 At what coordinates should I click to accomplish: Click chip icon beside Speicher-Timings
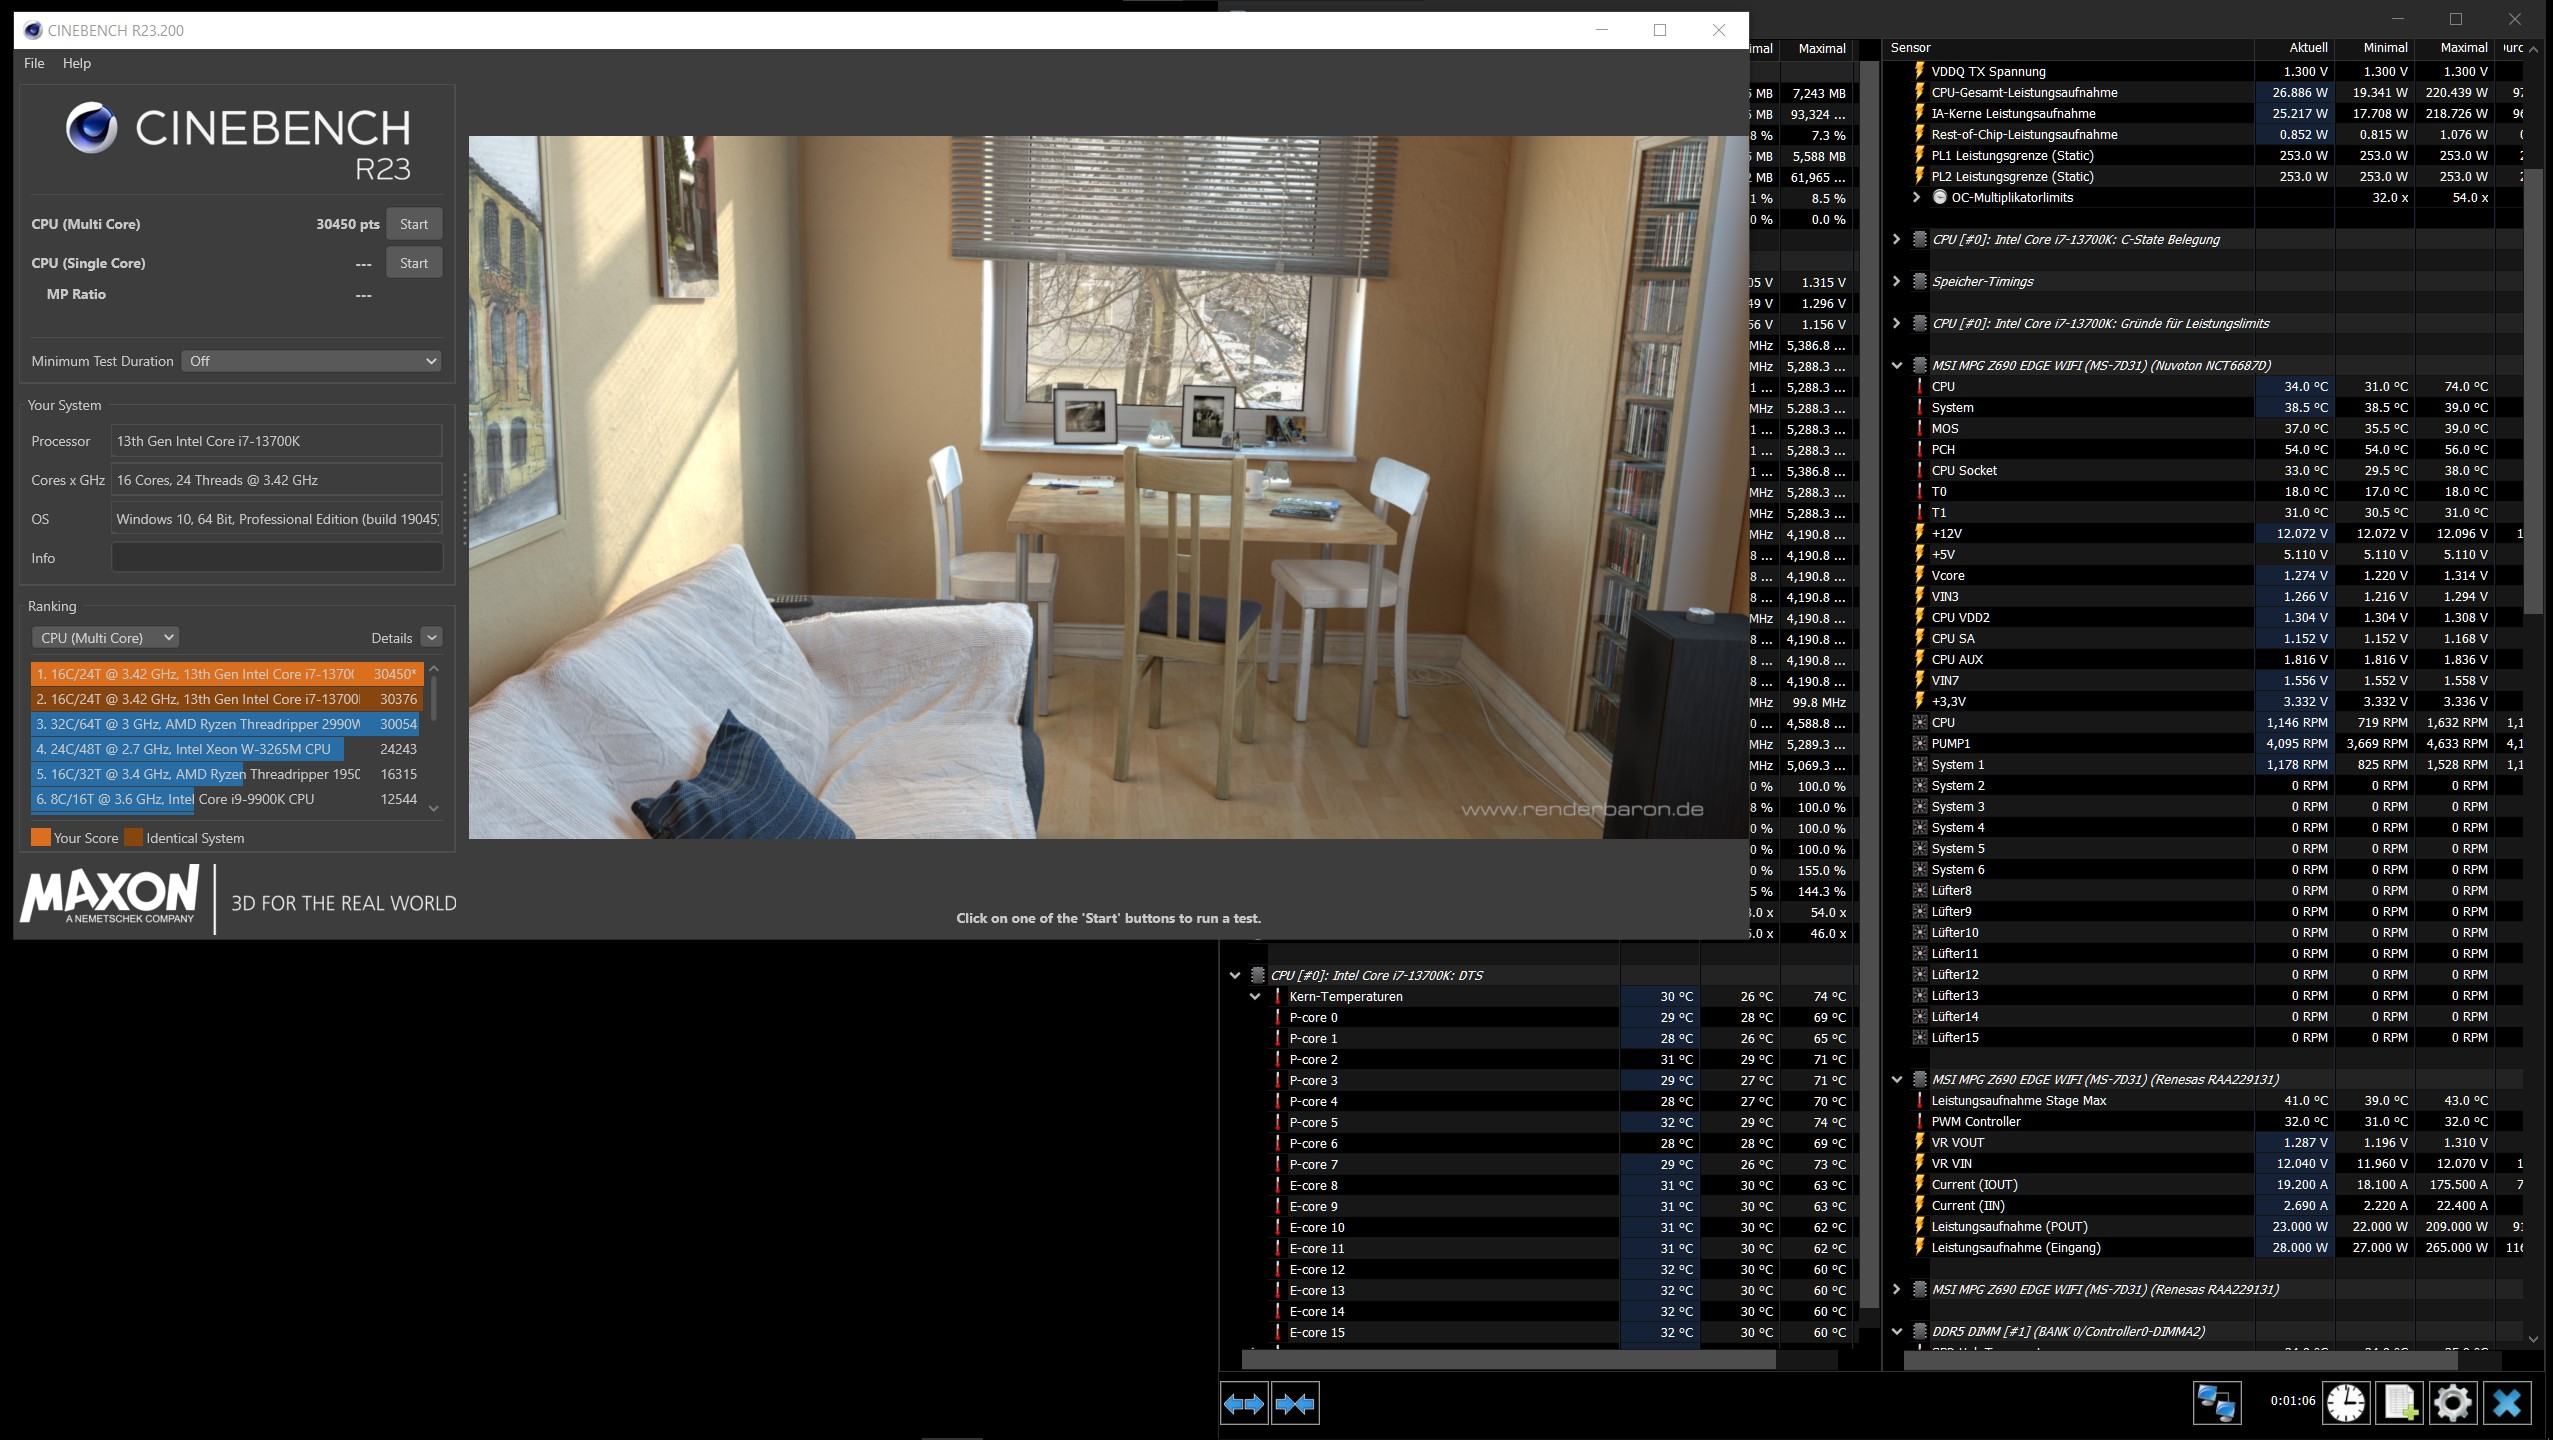coord(1919,281)
